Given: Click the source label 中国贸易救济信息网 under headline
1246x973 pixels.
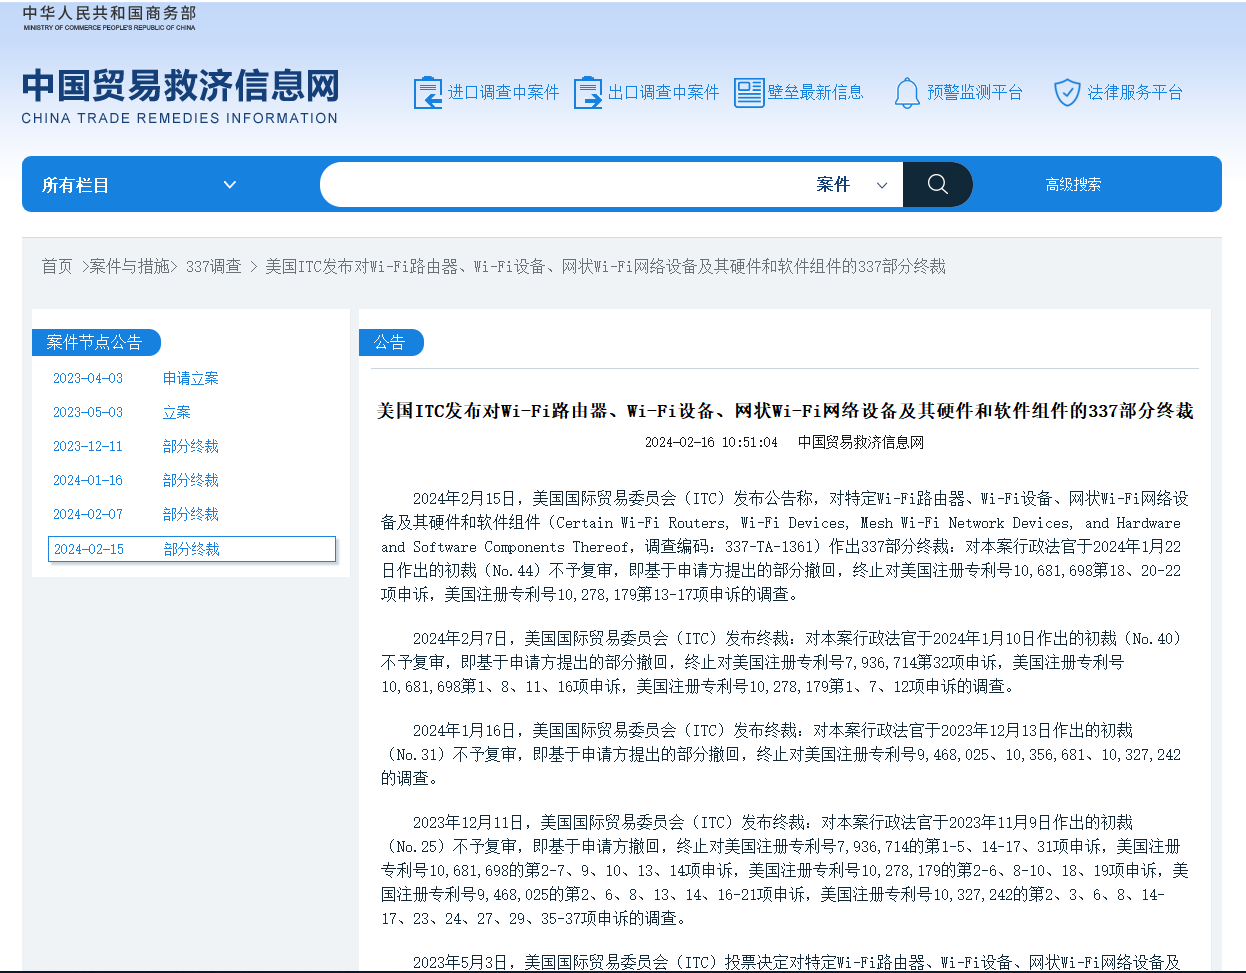Looking at the screenshot, I should click(861, 442).
